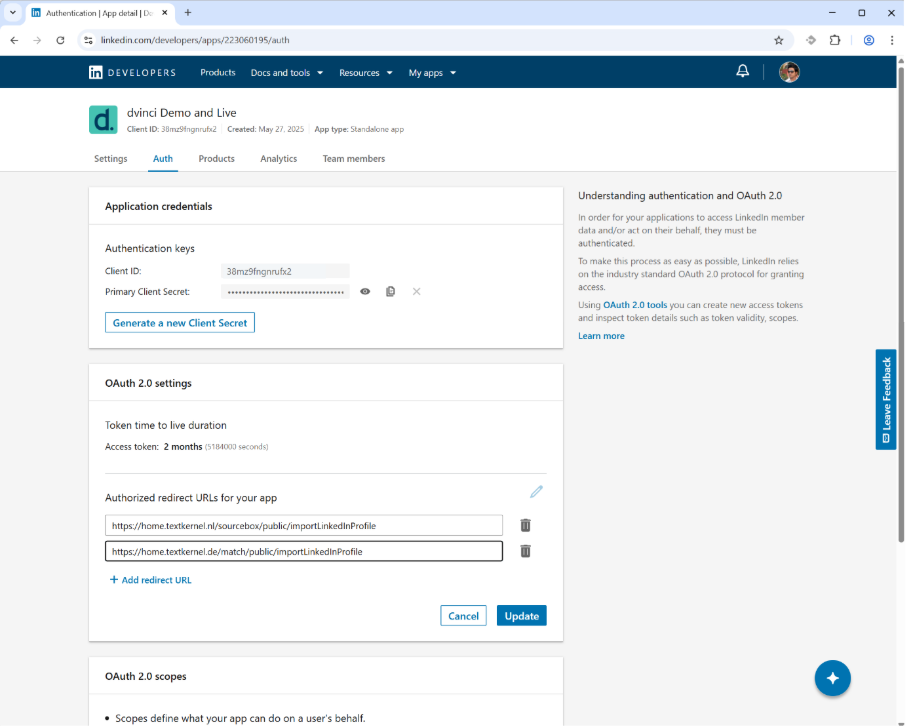
Task: Click the Client ID value field
Action: point(285,271)
